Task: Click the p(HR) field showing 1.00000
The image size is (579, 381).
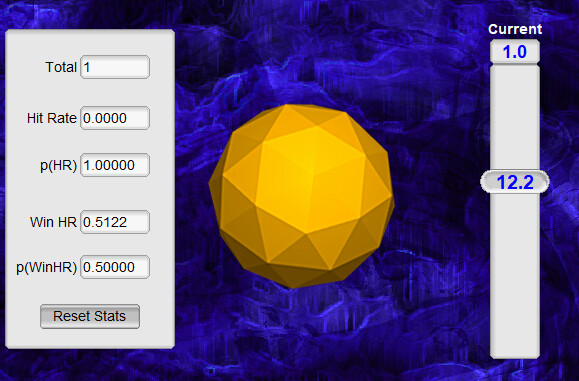Action: (x=115, y=165)
